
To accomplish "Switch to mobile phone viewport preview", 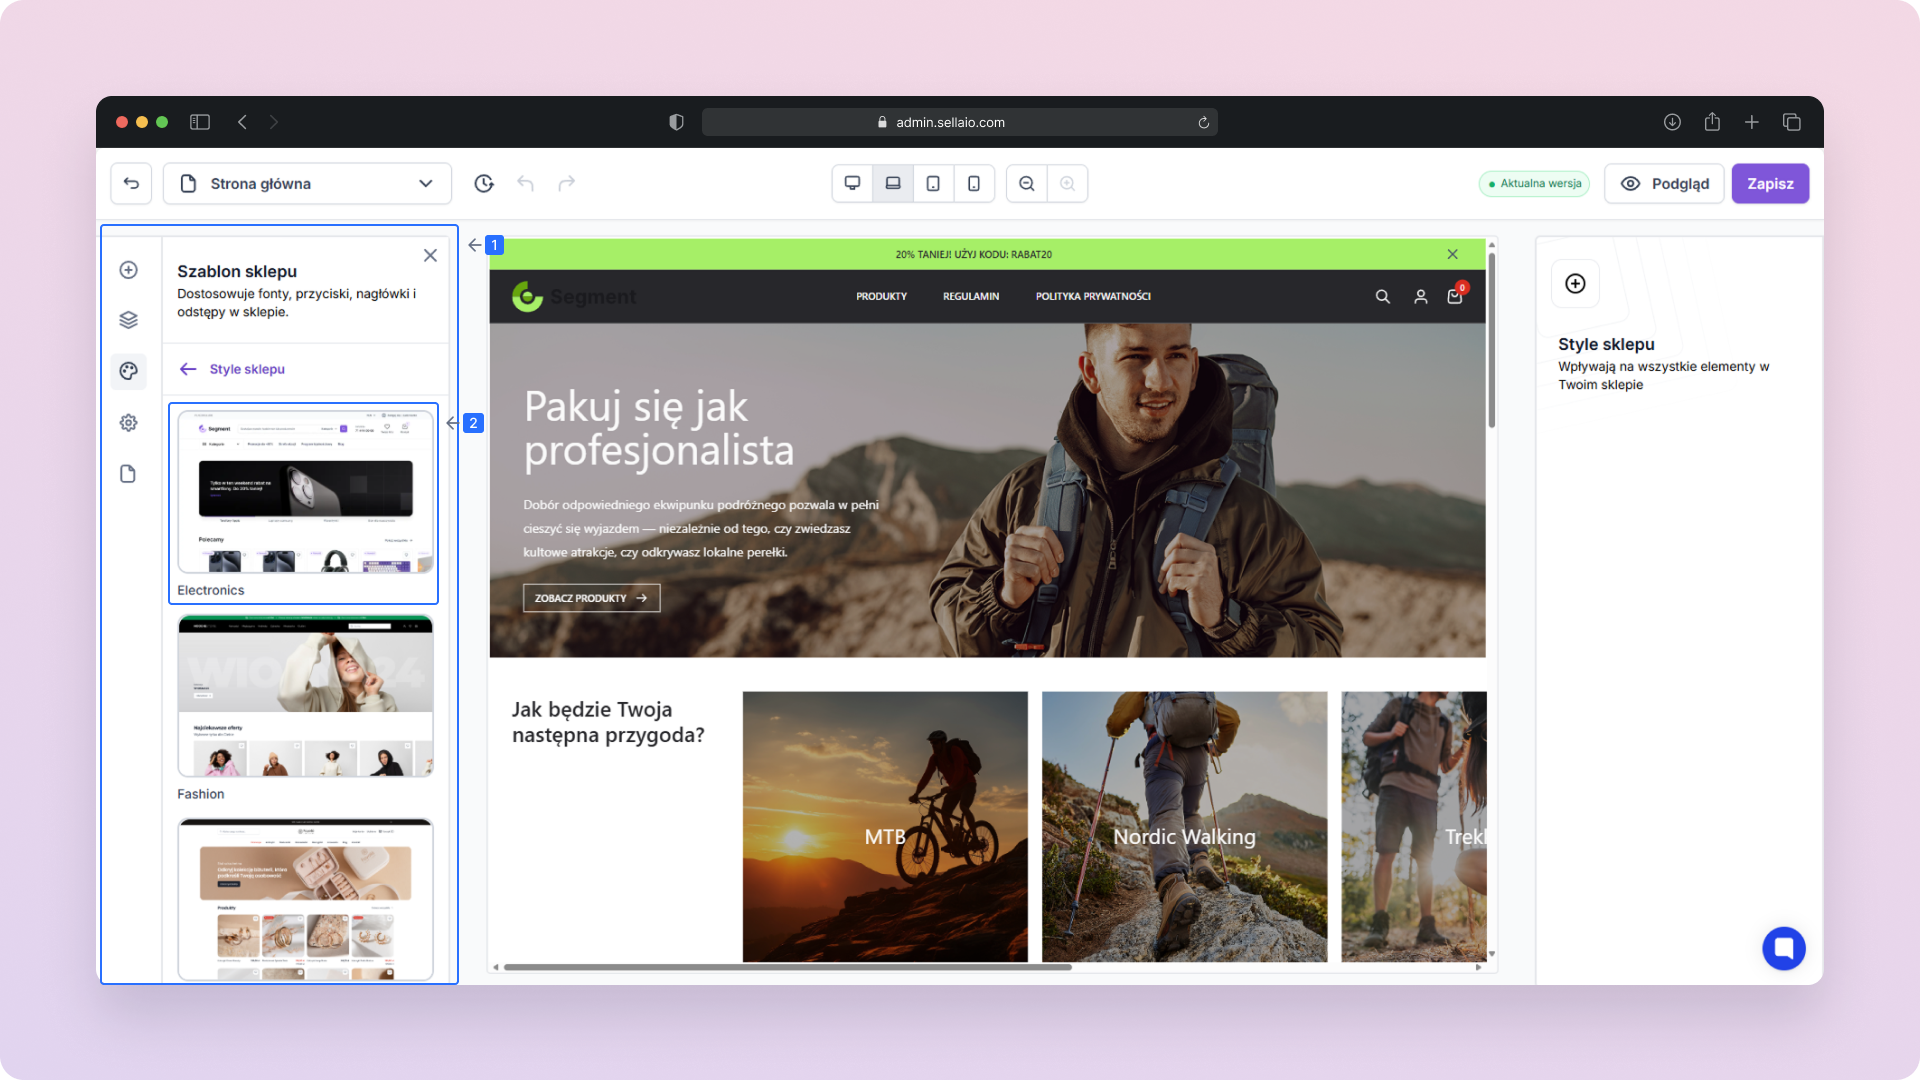I will [974, 183].
